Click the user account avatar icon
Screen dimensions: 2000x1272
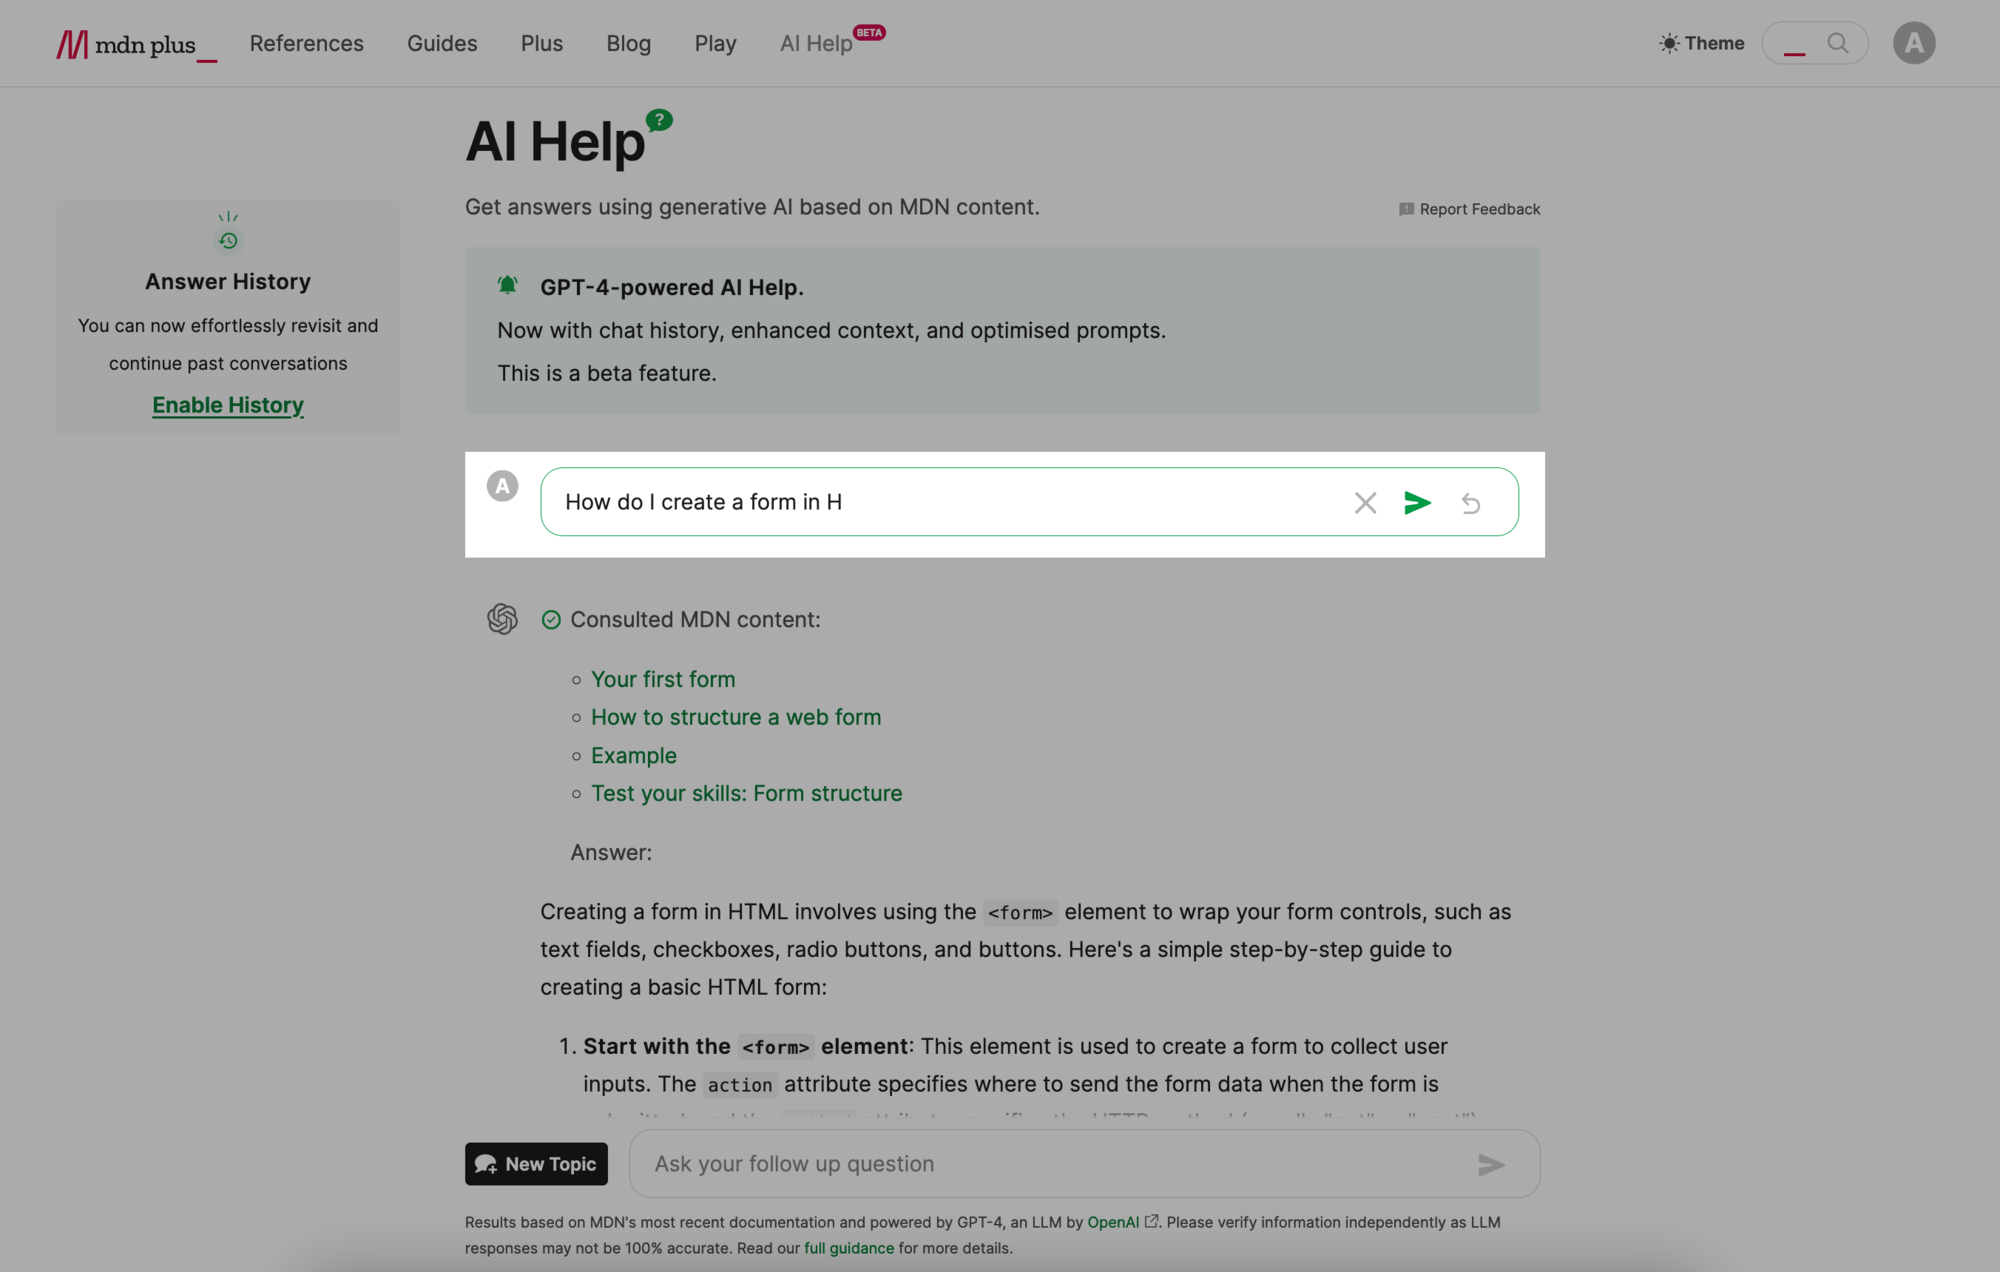coord(1913,42)
